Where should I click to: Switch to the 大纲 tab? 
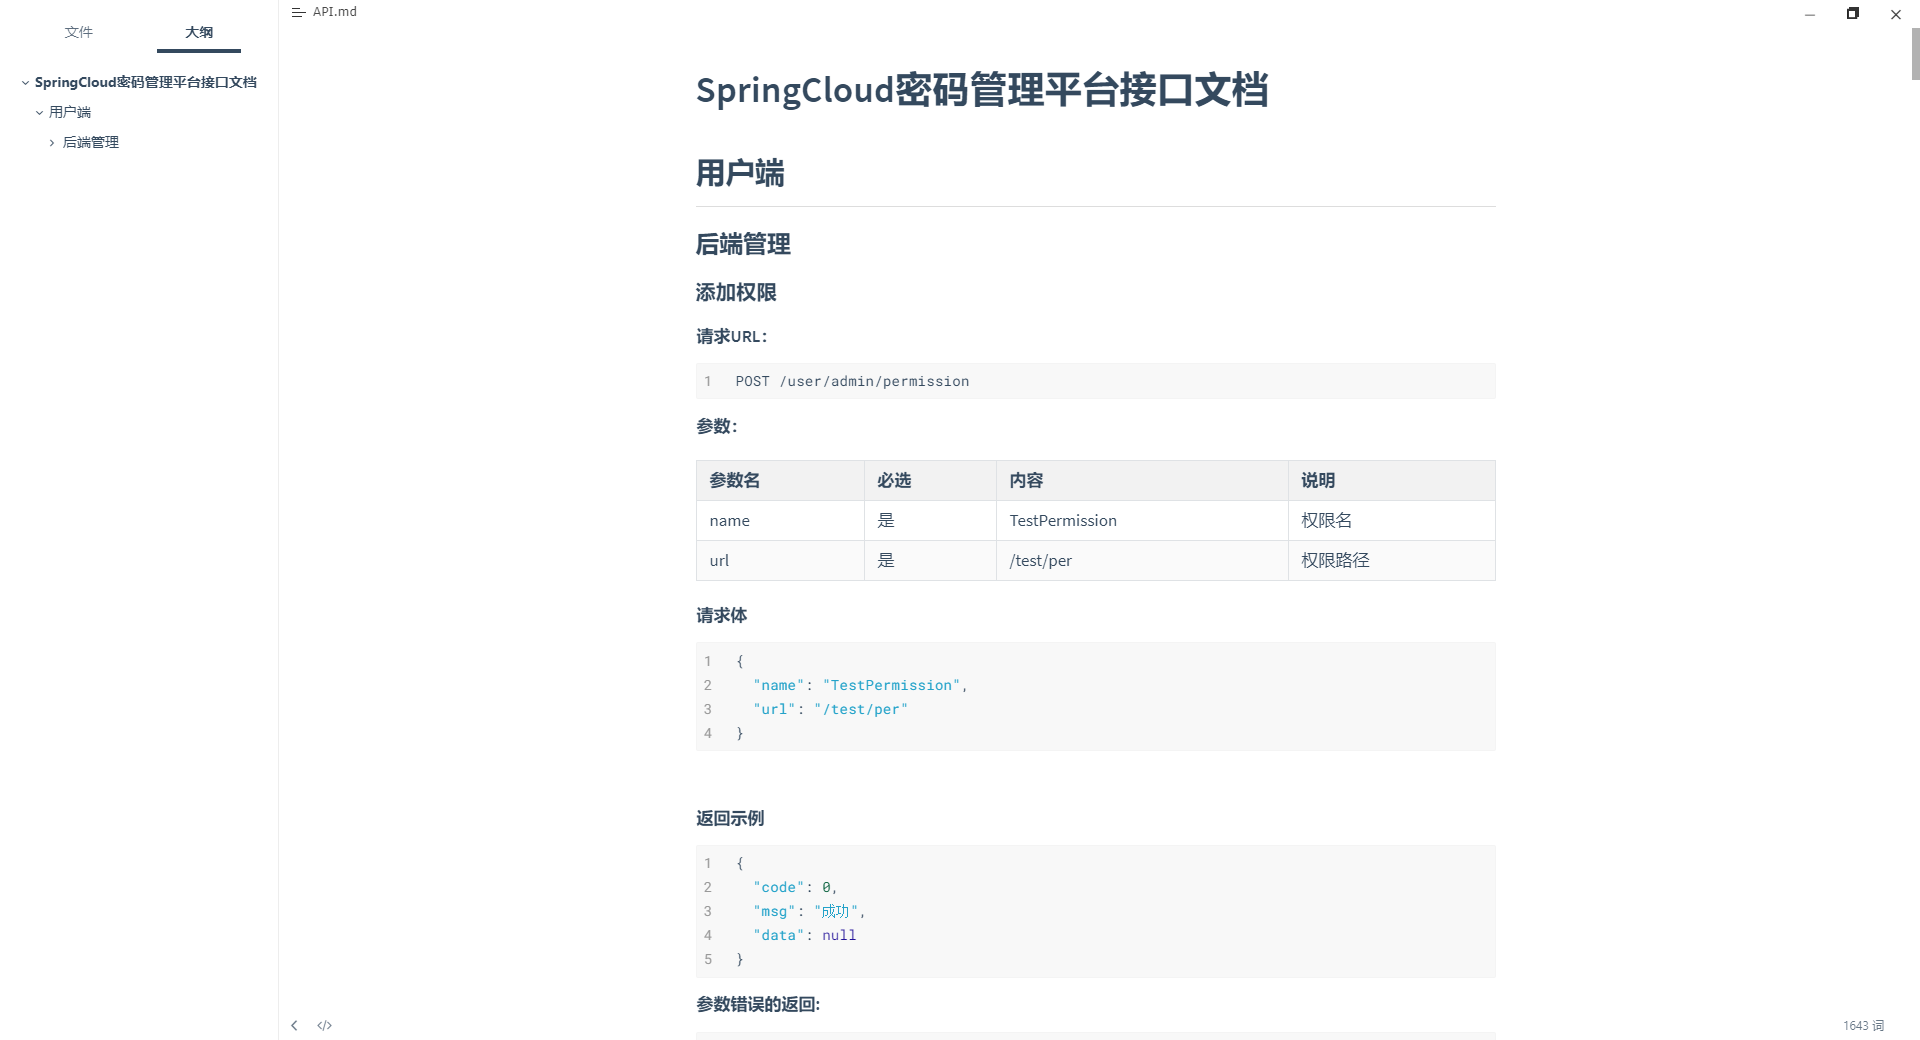coord(198,32)
